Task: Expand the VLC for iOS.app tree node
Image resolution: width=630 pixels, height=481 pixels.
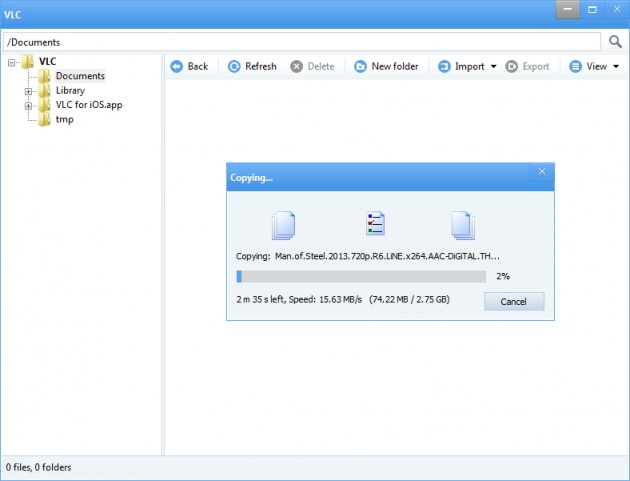Action: (28, 106)
